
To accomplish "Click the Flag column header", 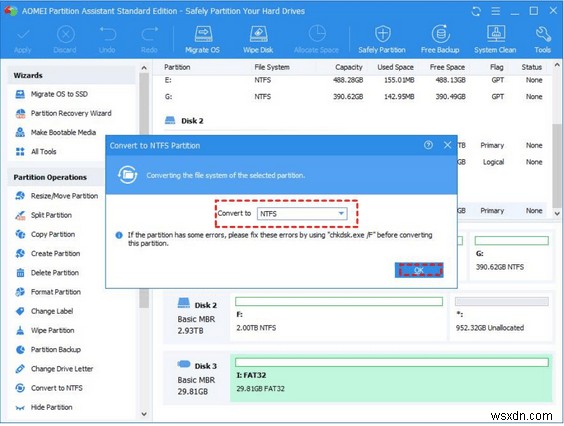I will tap(496, 67).
